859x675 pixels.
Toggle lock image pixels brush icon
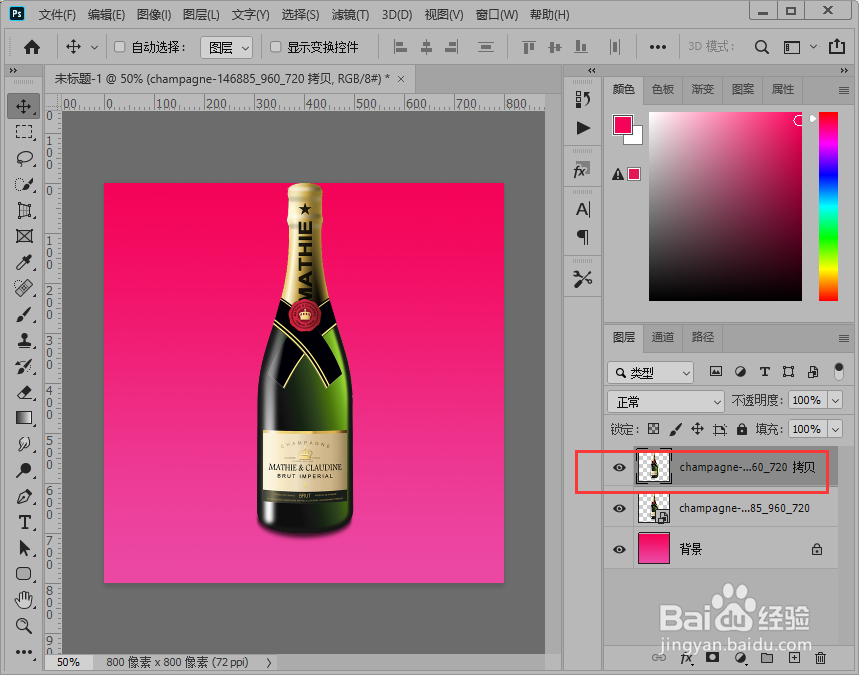pyautogui.click(x=675, y=429)
